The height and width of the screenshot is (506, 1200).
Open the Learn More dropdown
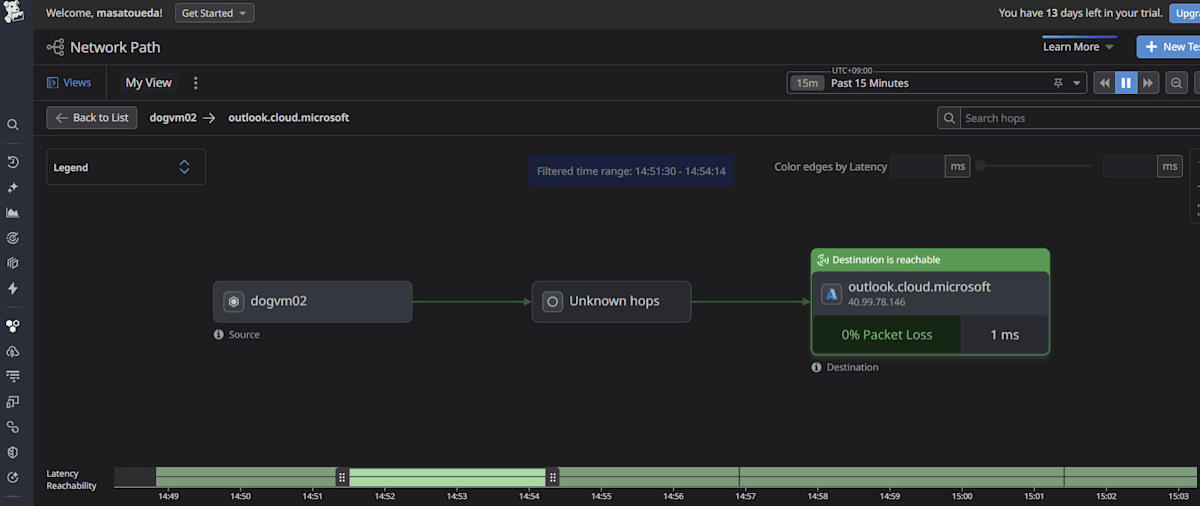click(x=1079, y=47)
